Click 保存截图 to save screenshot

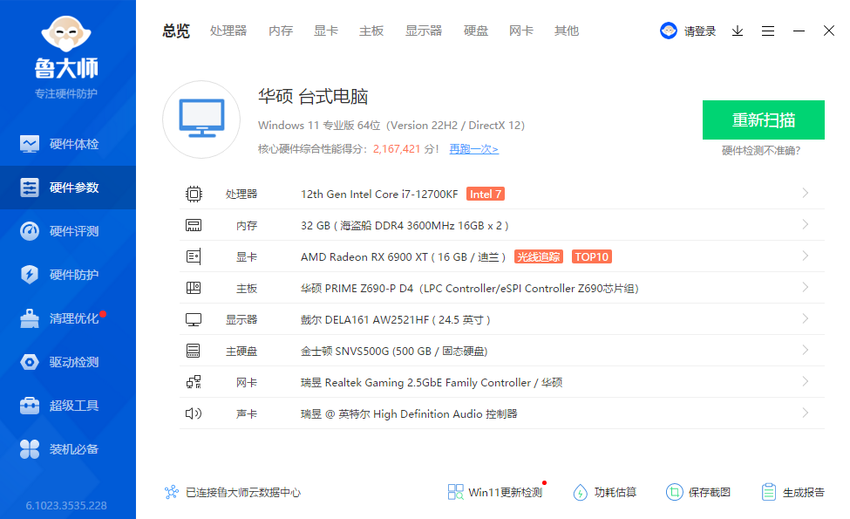click(x=698, y=492)
